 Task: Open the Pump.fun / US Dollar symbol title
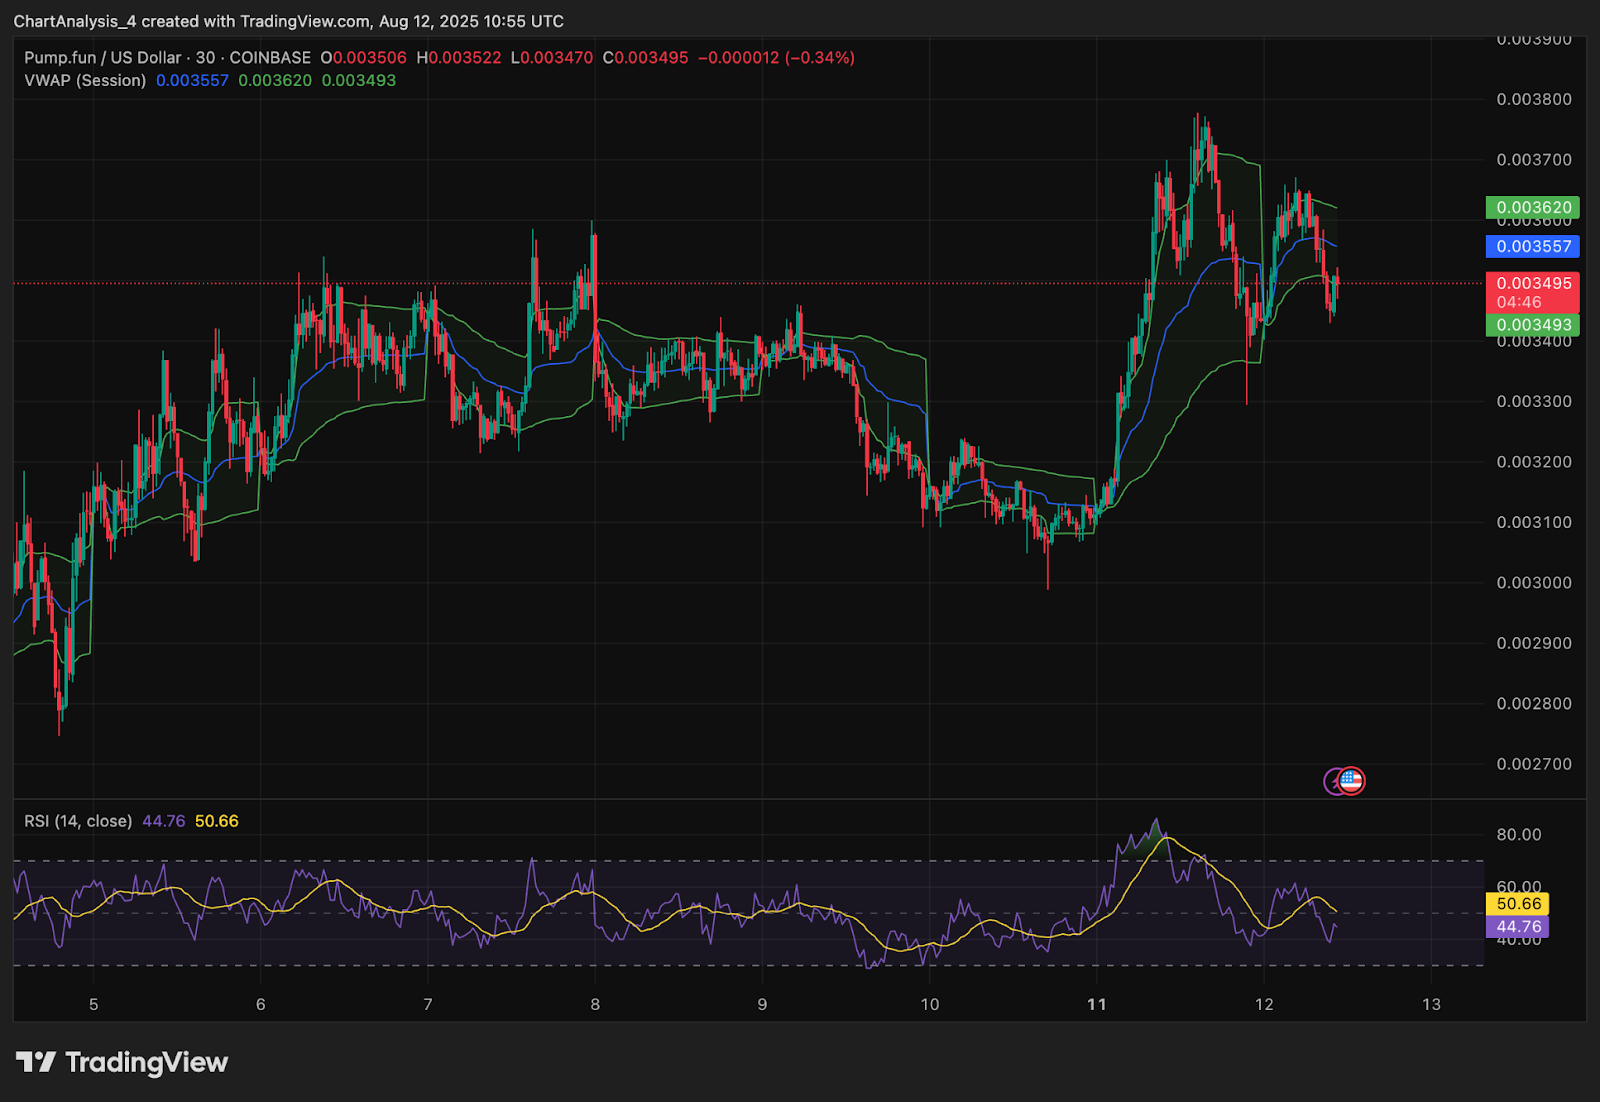coord(103,58)
